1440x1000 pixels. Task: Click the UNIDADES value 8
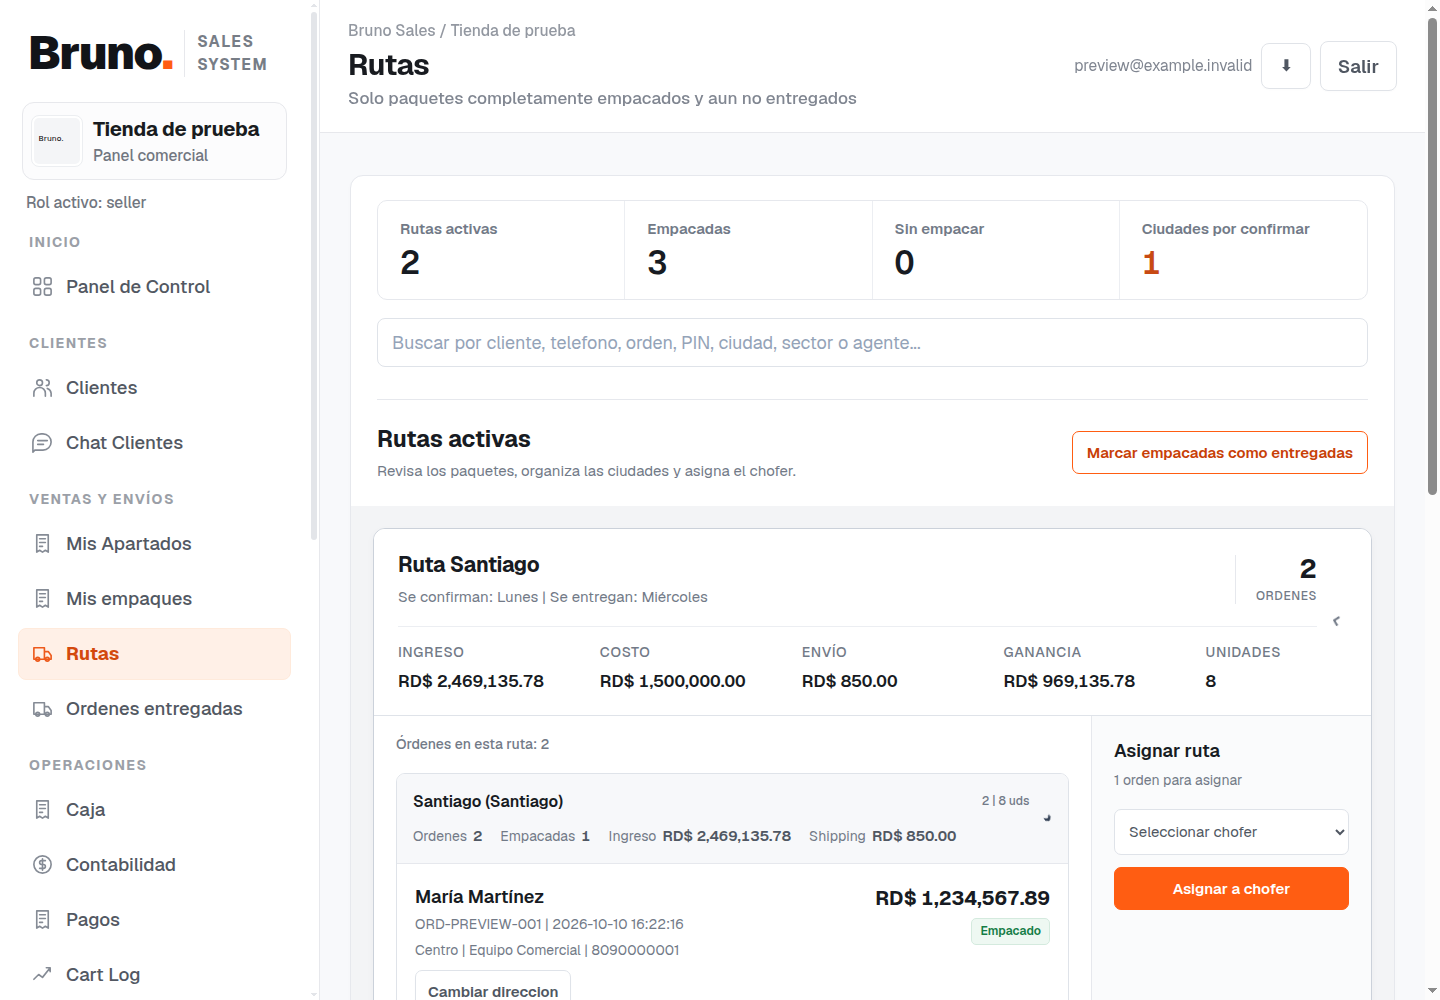(x=1211, y=681)
